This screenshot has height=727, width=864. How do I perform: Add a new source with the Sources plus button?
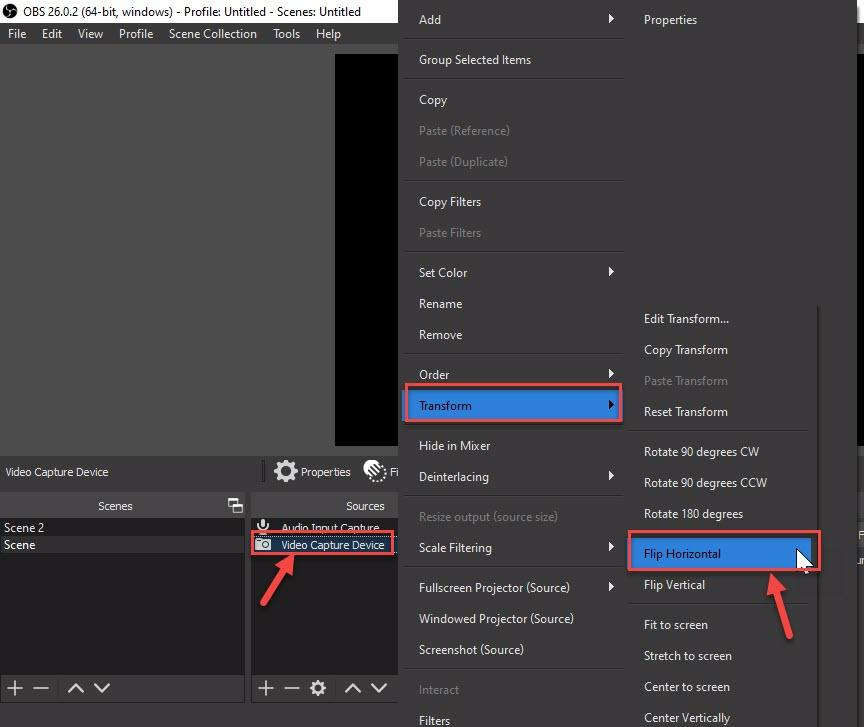coord(266,688)
